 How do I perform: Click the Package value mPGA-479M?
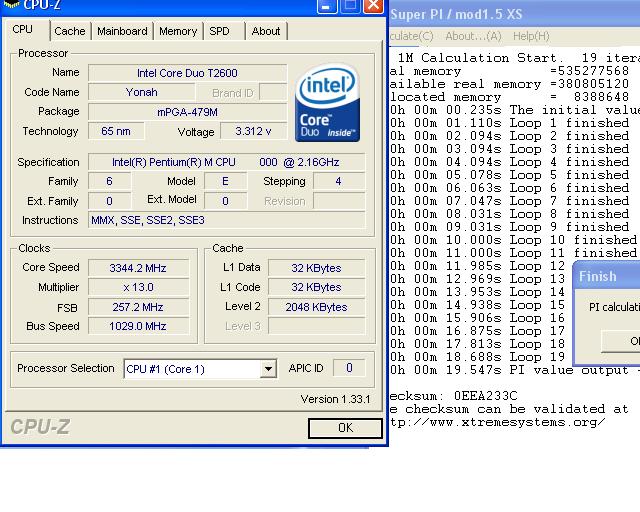[187, 112]
